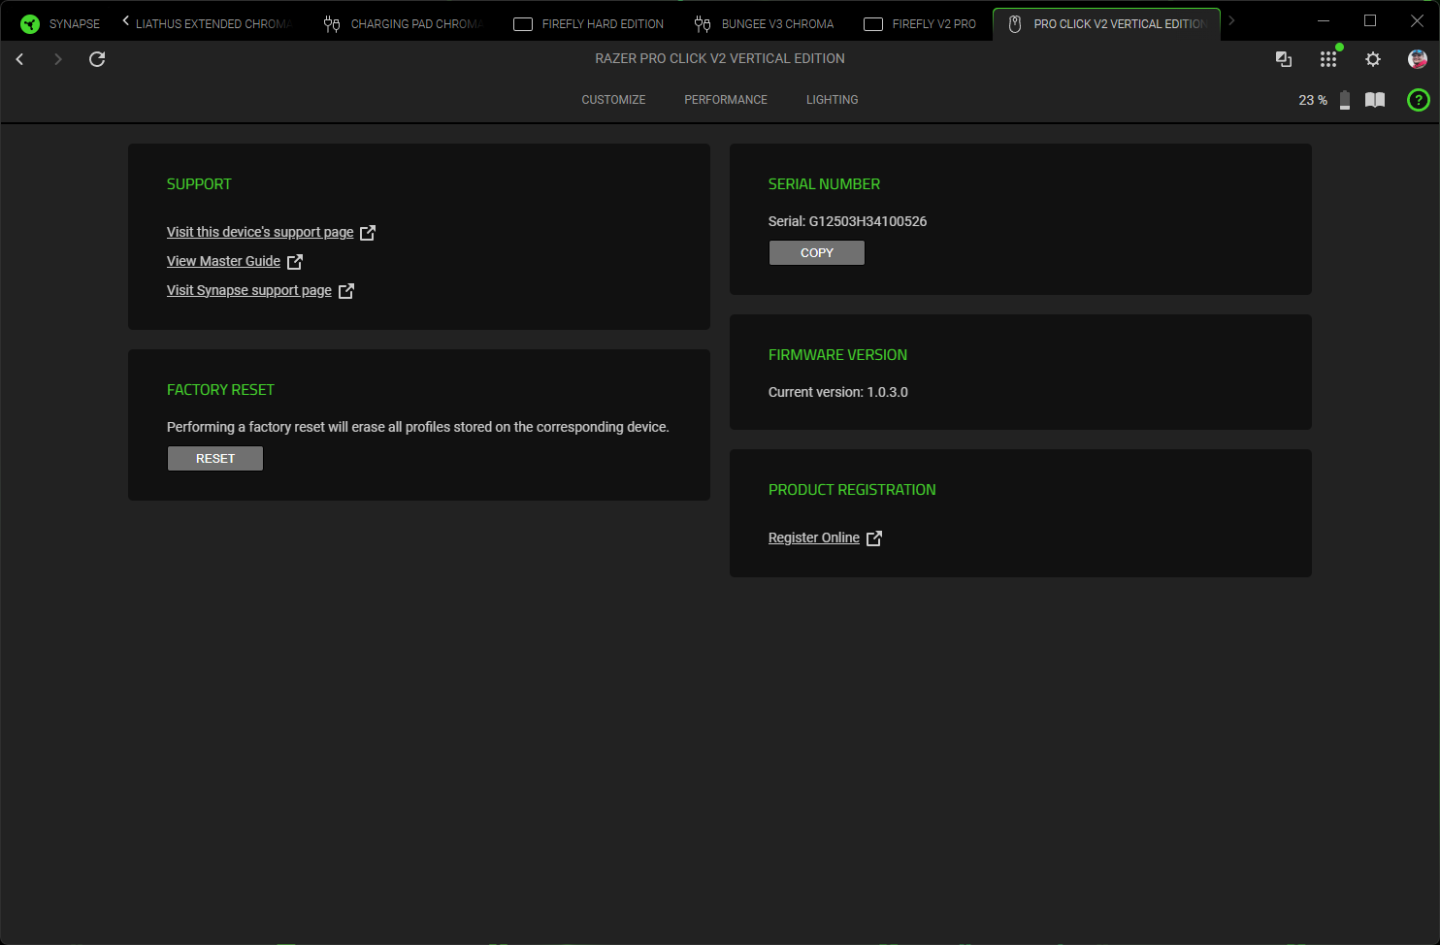Click the serial text G12503H34100526
1440x945 pixels.
[x=868, y=221]
